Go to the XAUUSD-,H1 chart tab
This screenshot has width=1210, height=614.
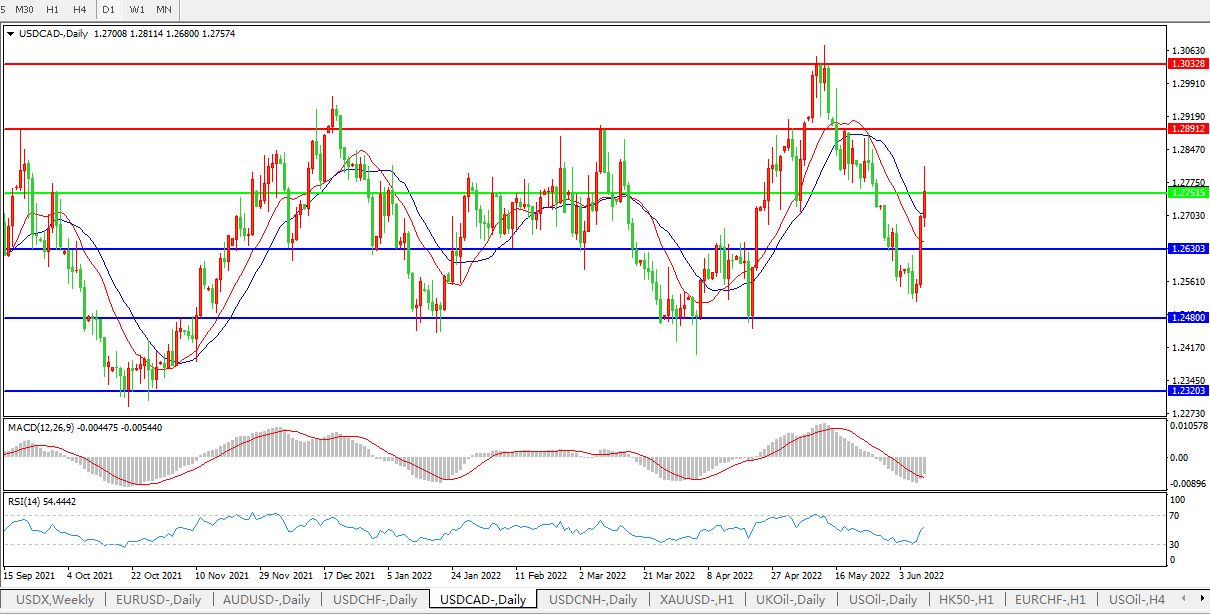696,600
